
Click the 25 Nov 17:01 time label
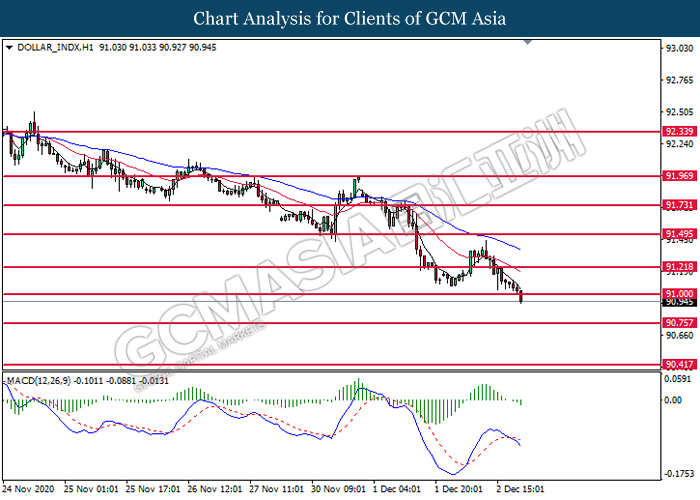point(153,489)
